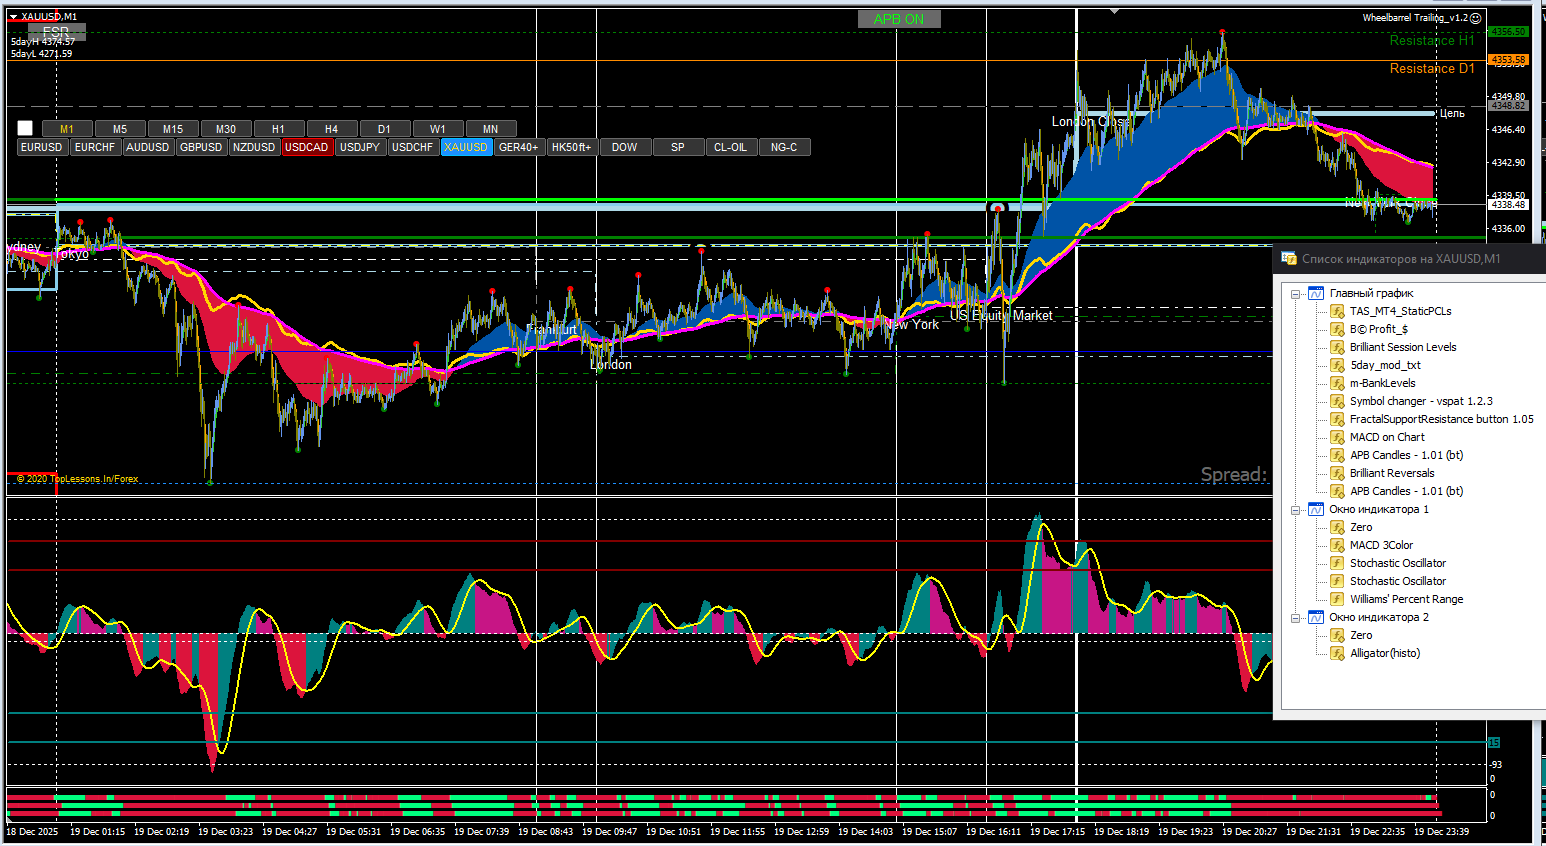The image size is (1546, 846).
Task: Click the 4338.48 current price tag
Action: 1508,204
